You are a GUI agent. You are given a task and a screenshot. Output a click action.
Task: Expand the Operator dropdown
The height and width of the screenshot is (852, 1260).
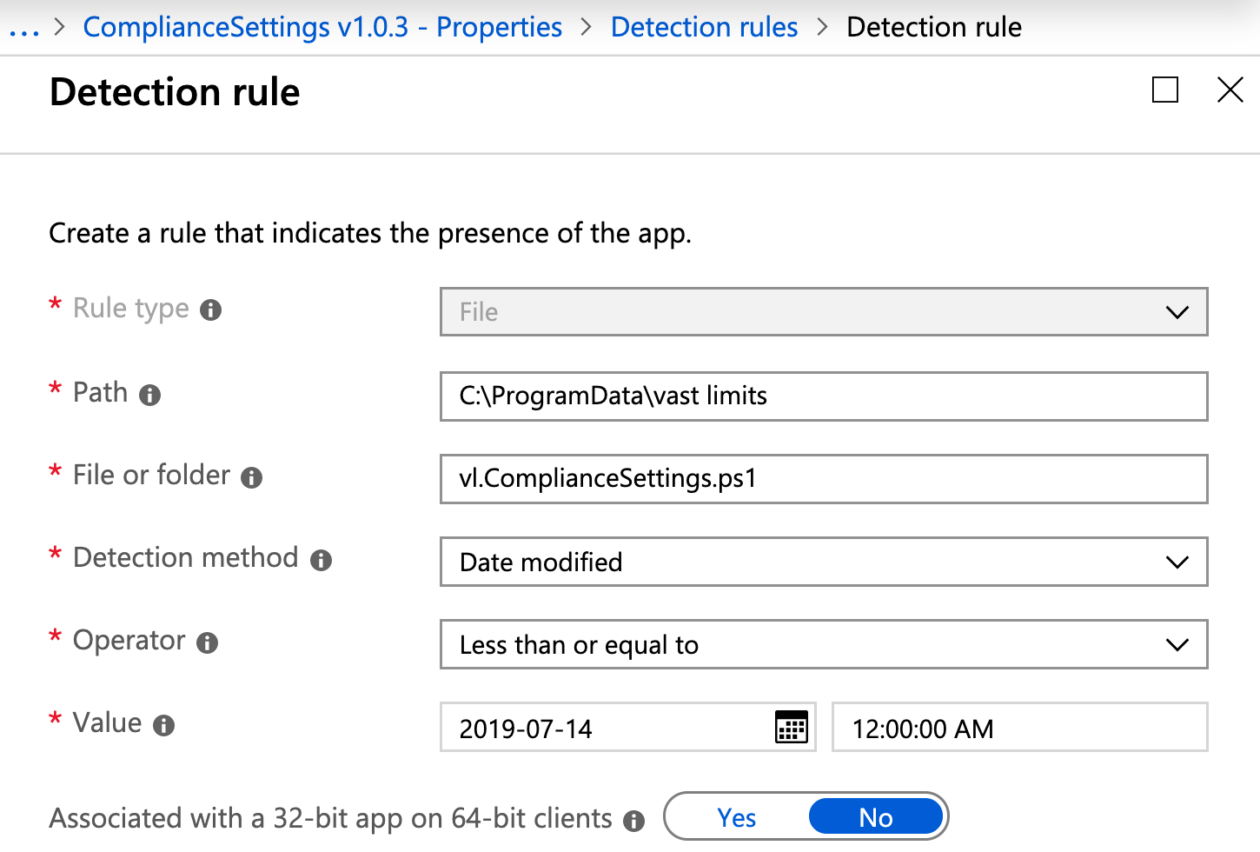click(x=1179, y=644)
